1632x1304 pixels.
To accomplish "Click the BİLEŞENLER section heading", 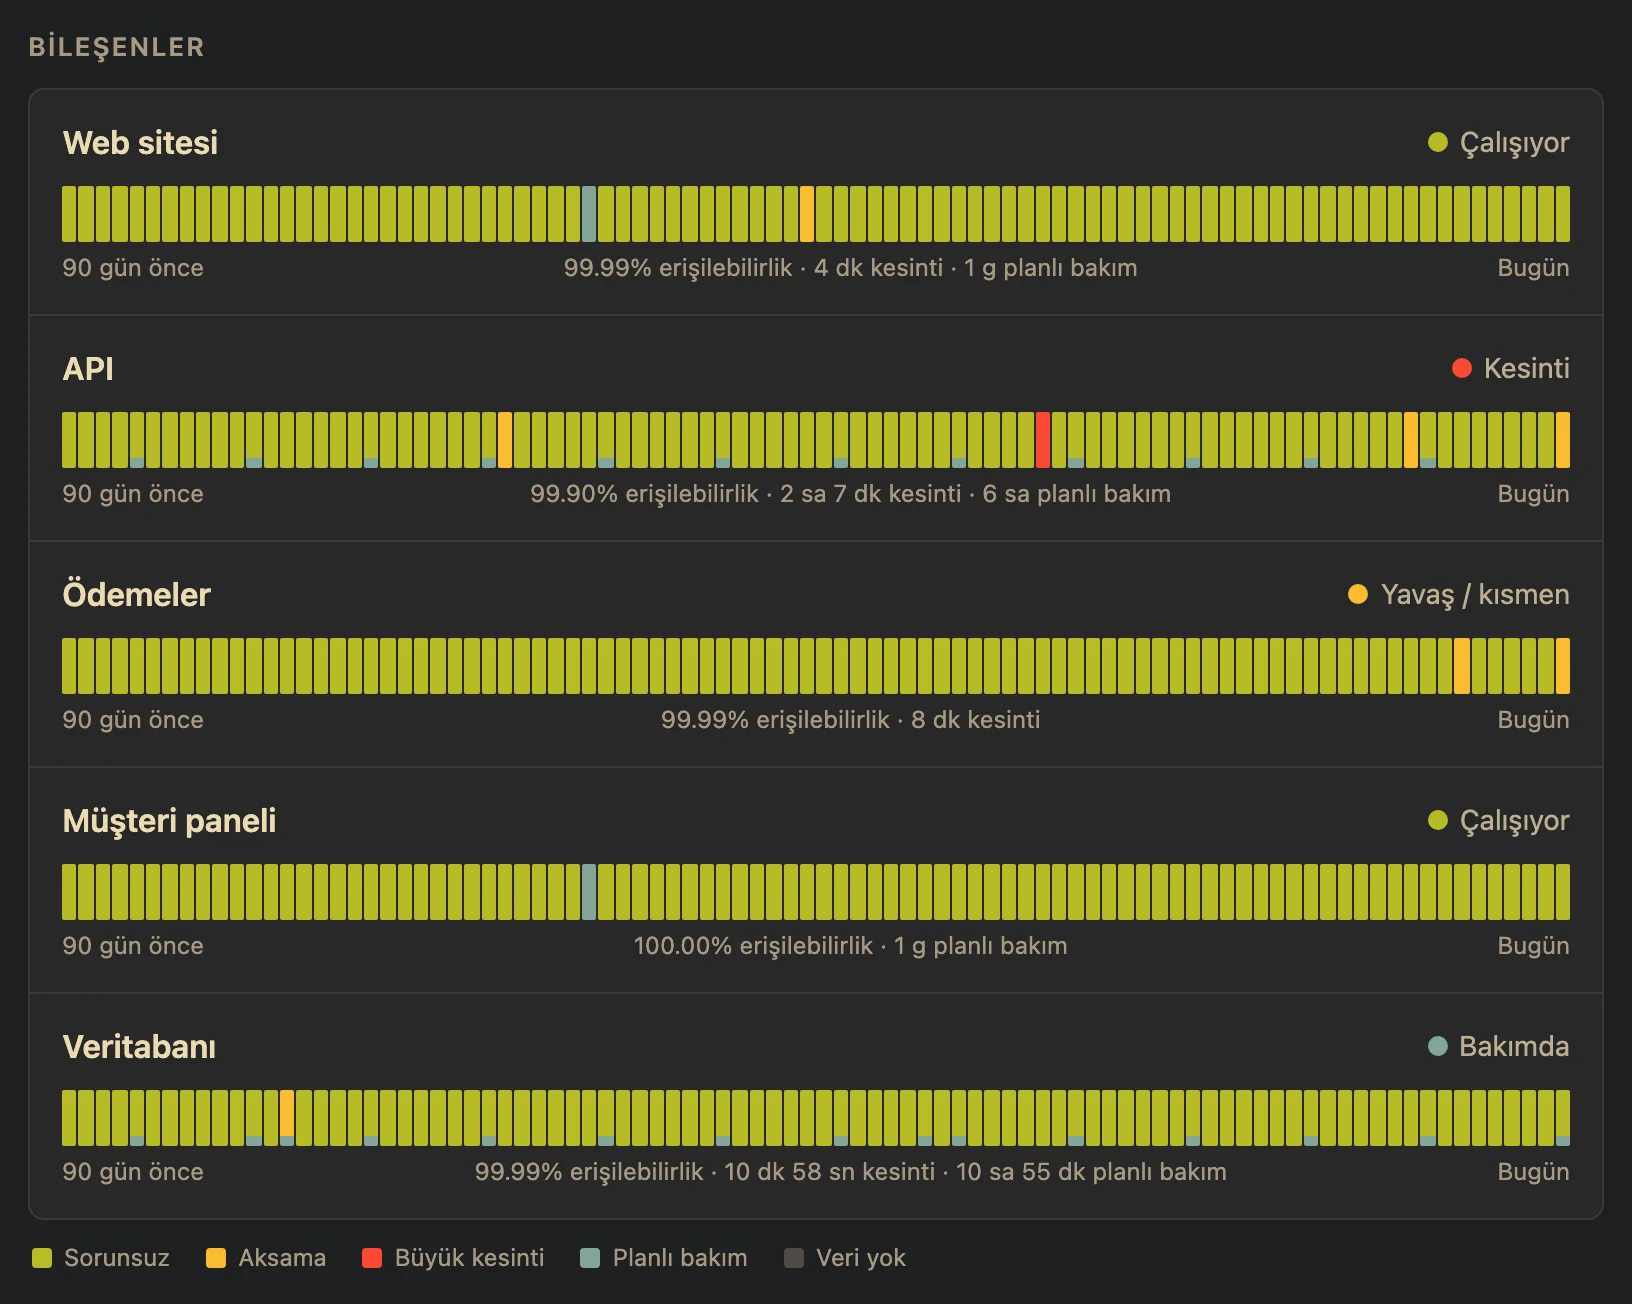I will click(x=116, y=47).
